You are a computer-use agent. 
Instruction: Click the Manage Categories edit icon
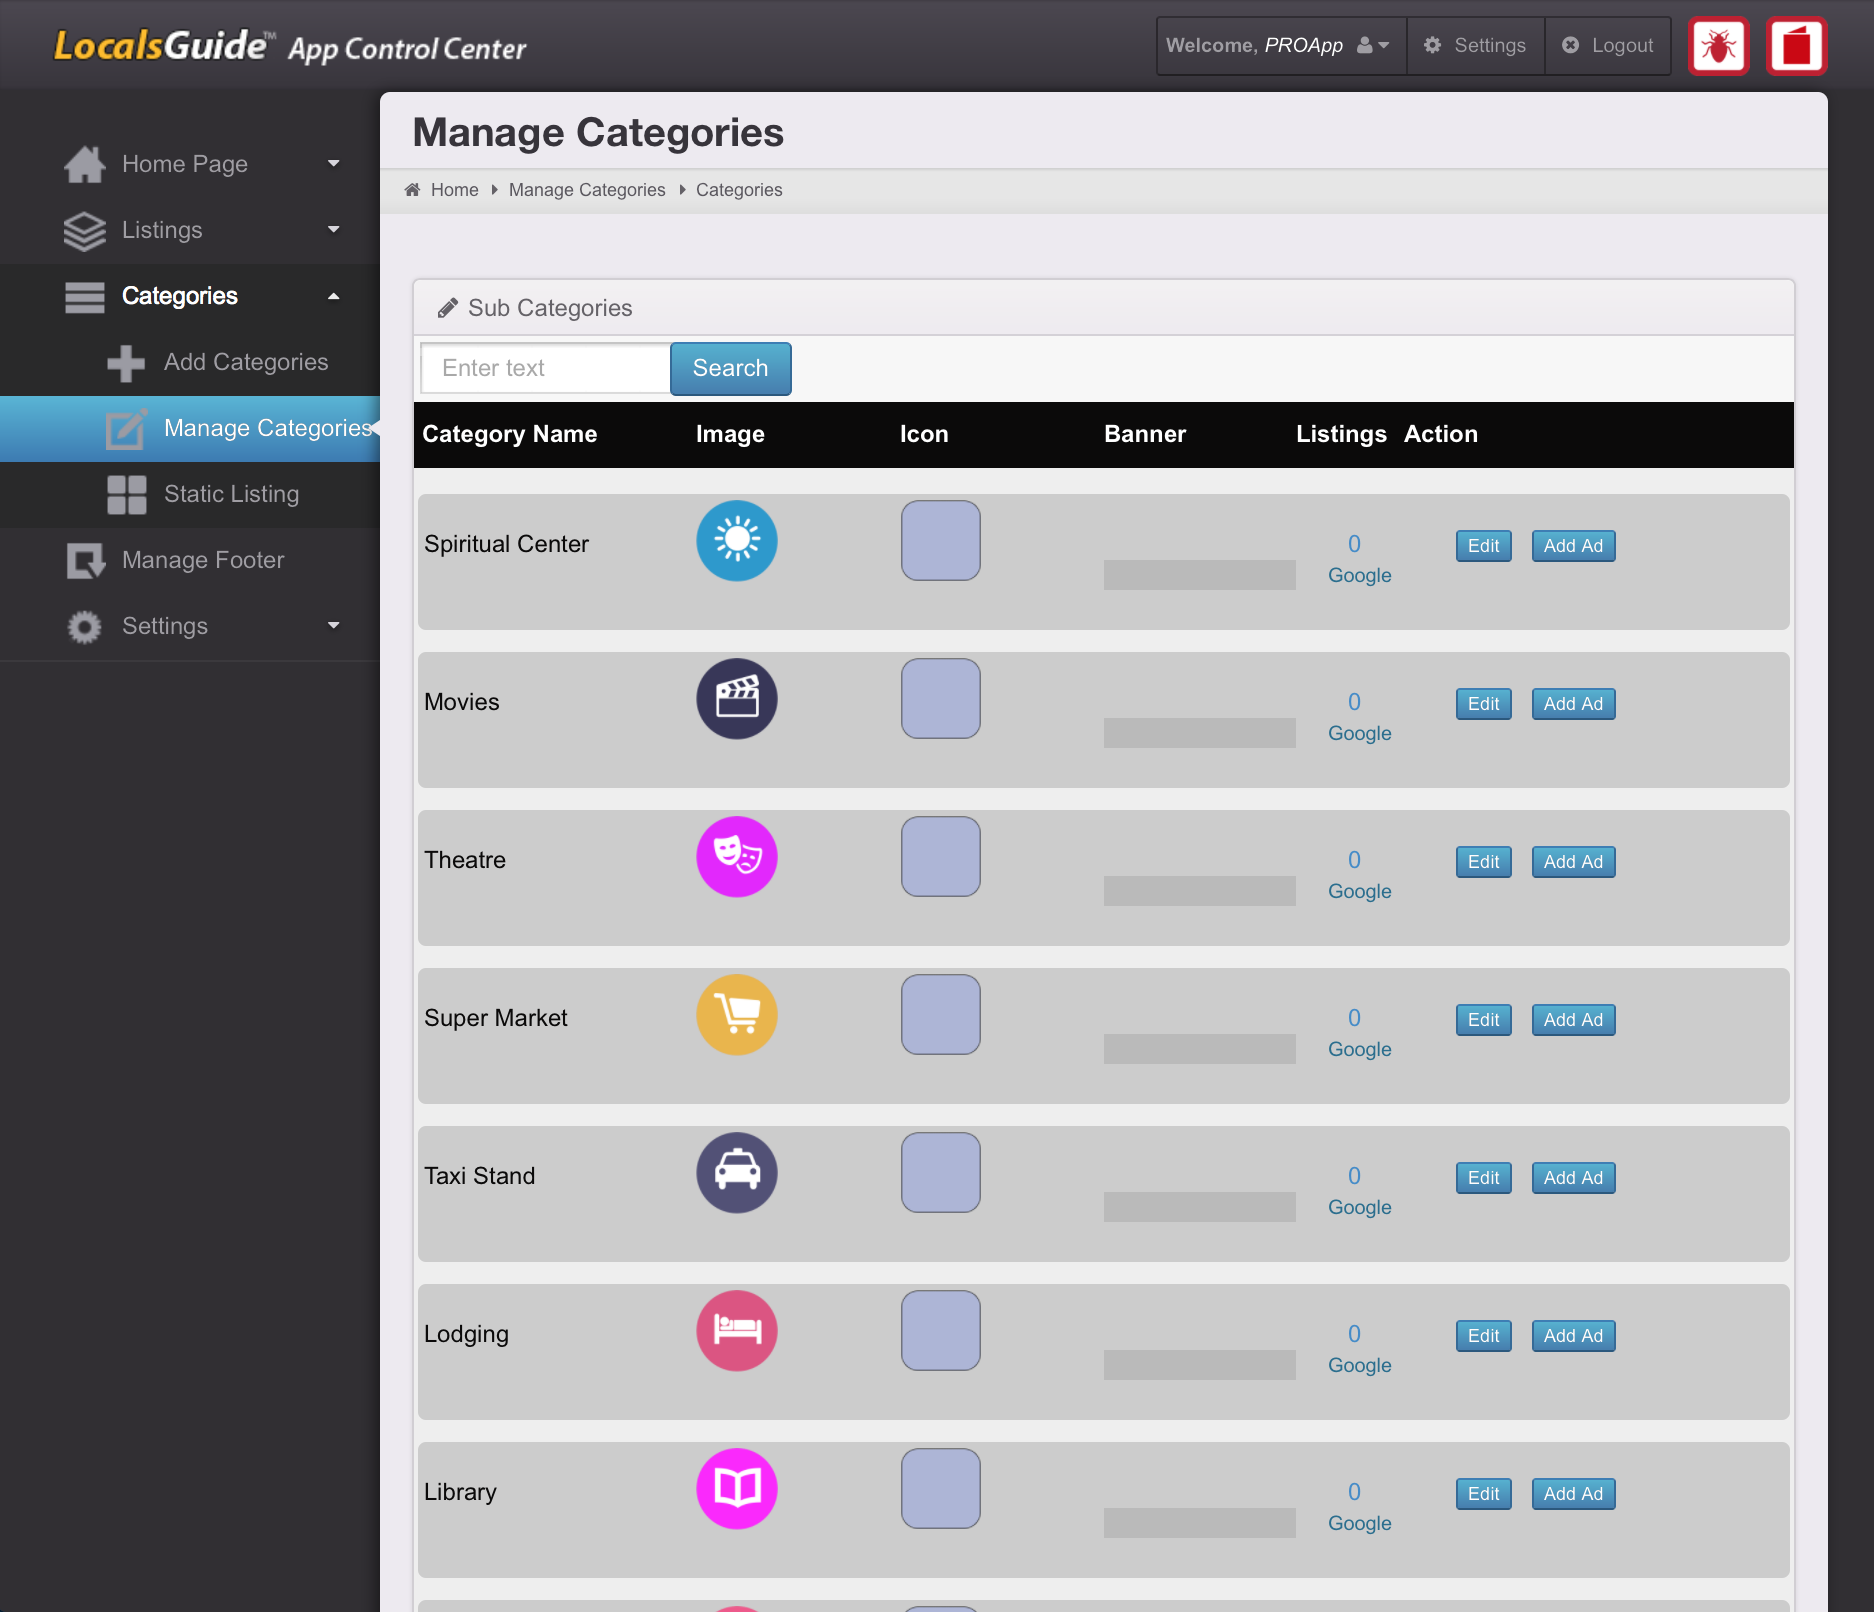pos(127,429)
